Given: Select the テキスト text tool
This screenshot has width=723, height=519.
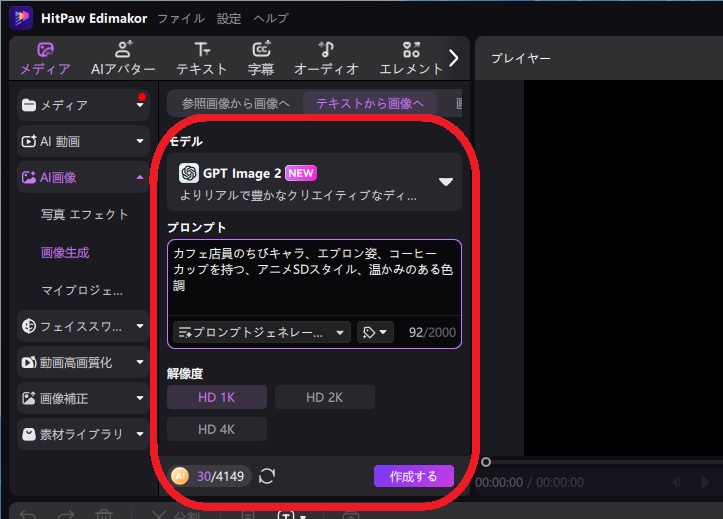Looking at the screenshot, I should [201, 59].
